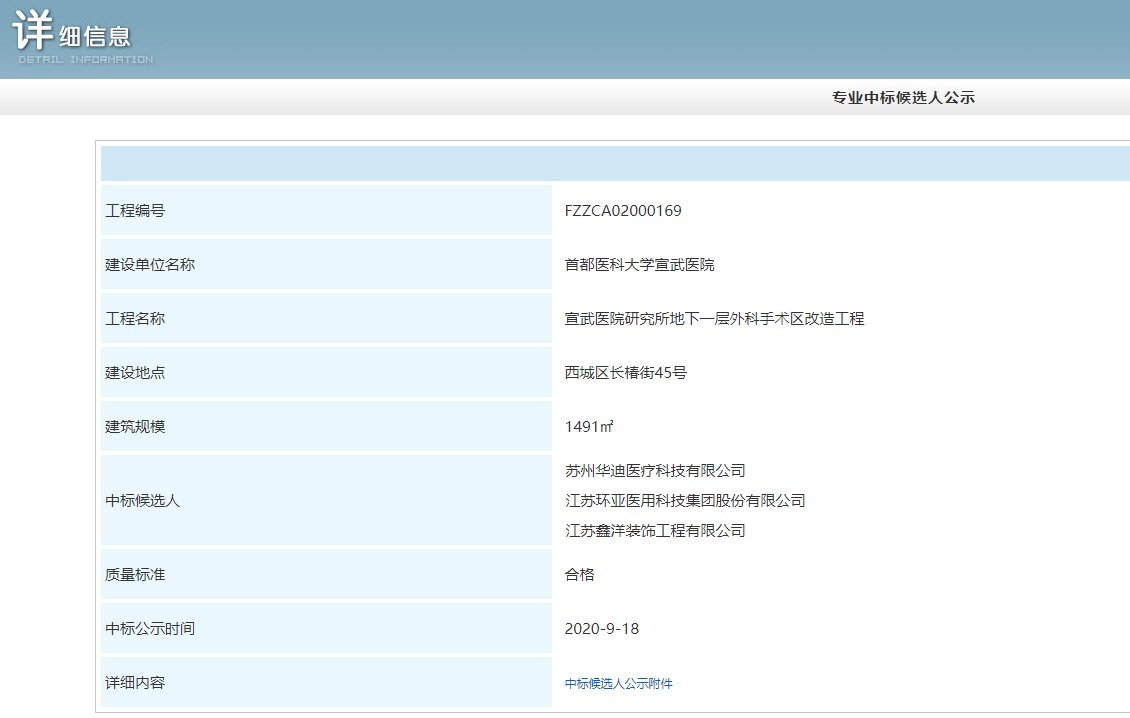This screenshot has height=718, width=1130.
Task: Select the date 2020-9-18
Action: (602, 629)
